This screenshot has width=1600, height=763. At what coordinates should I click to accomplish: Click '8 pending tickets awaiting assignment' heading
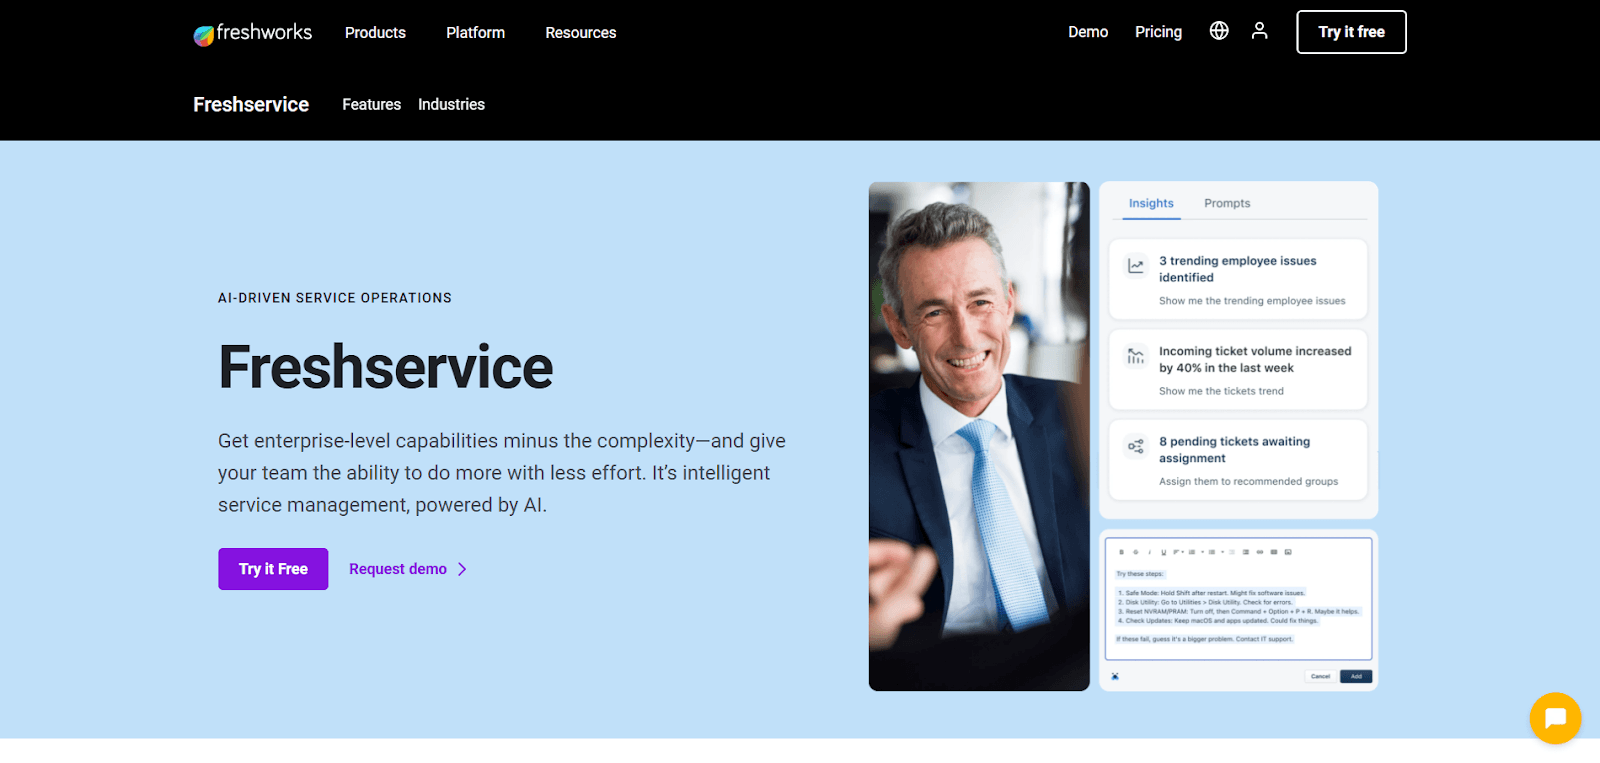pyautogui.click(x=1234, y=449)
